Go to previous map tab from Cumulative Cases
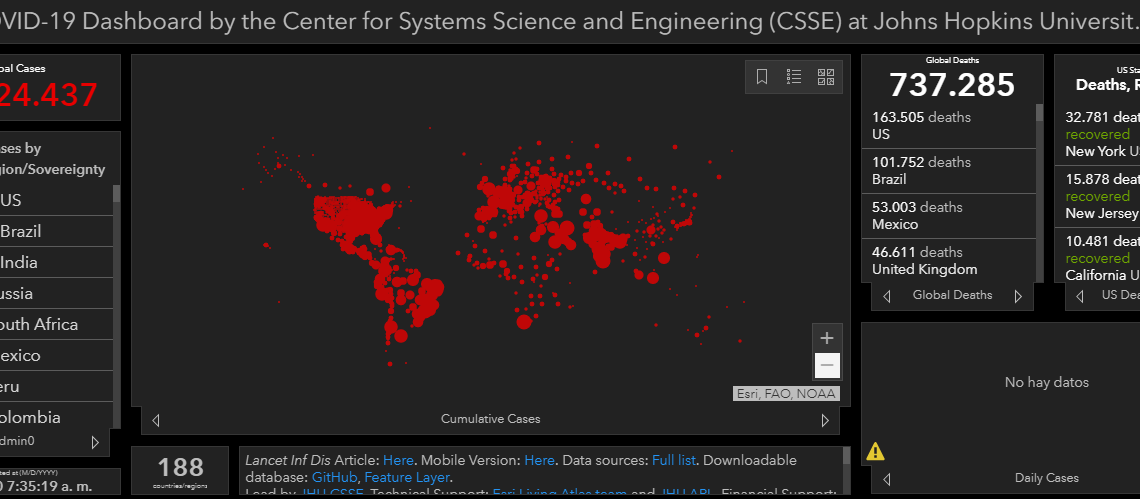 (156, 420)
